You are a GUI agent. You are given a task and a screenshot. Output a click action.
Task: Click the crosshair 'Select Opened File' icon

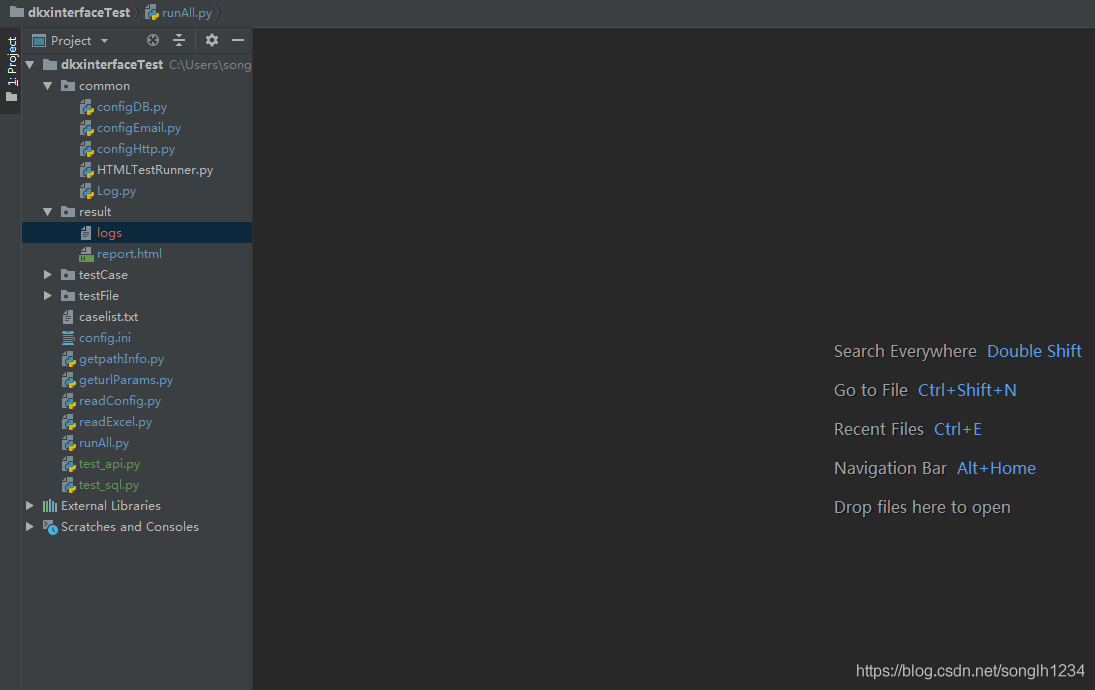153,40
